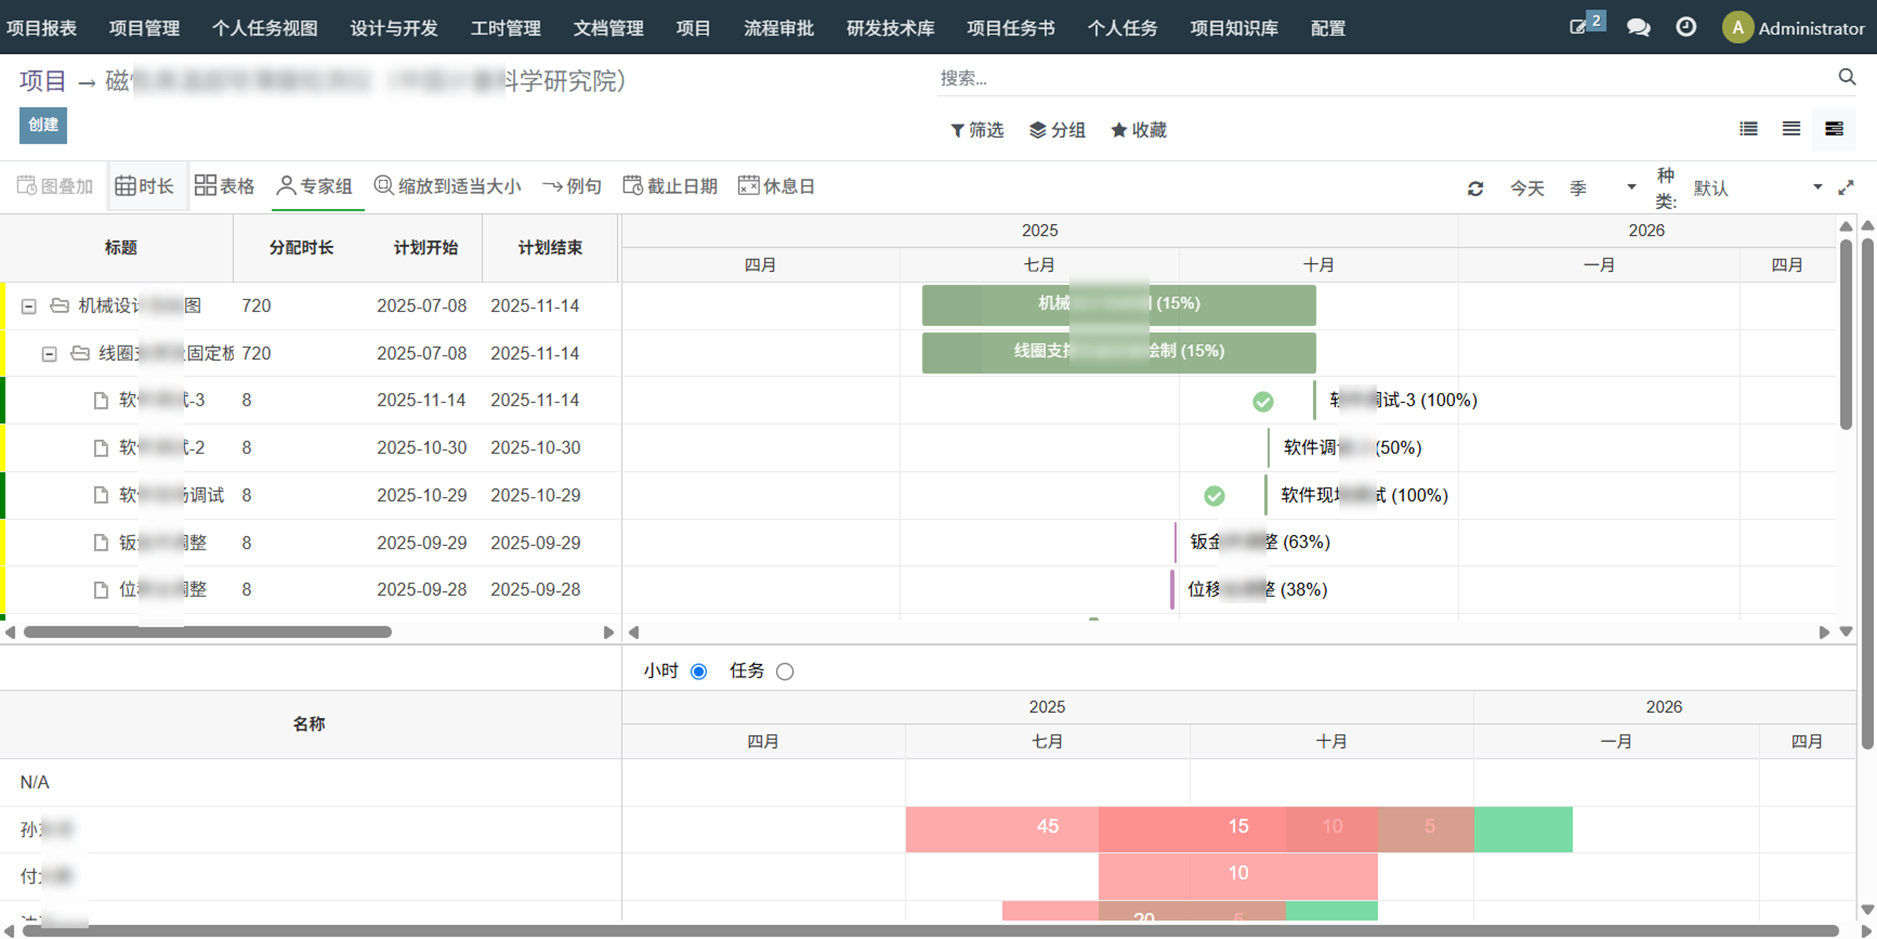Toggle the 截止日期 deadline display
This screenshot has width=1877, height=939.
[670, 186]
